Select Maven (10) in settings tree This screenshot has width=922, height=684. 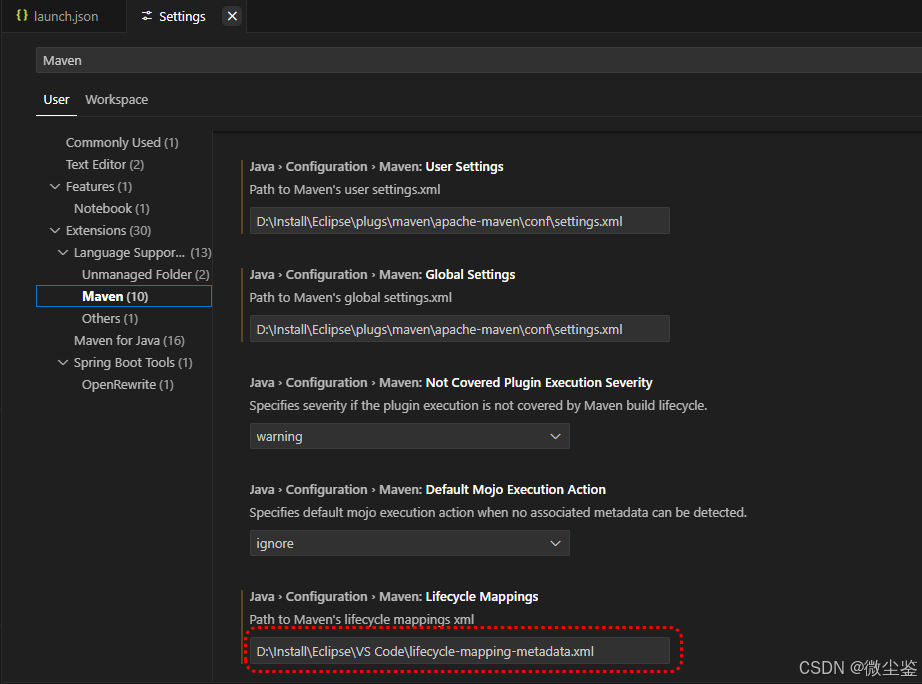(124, 296)
